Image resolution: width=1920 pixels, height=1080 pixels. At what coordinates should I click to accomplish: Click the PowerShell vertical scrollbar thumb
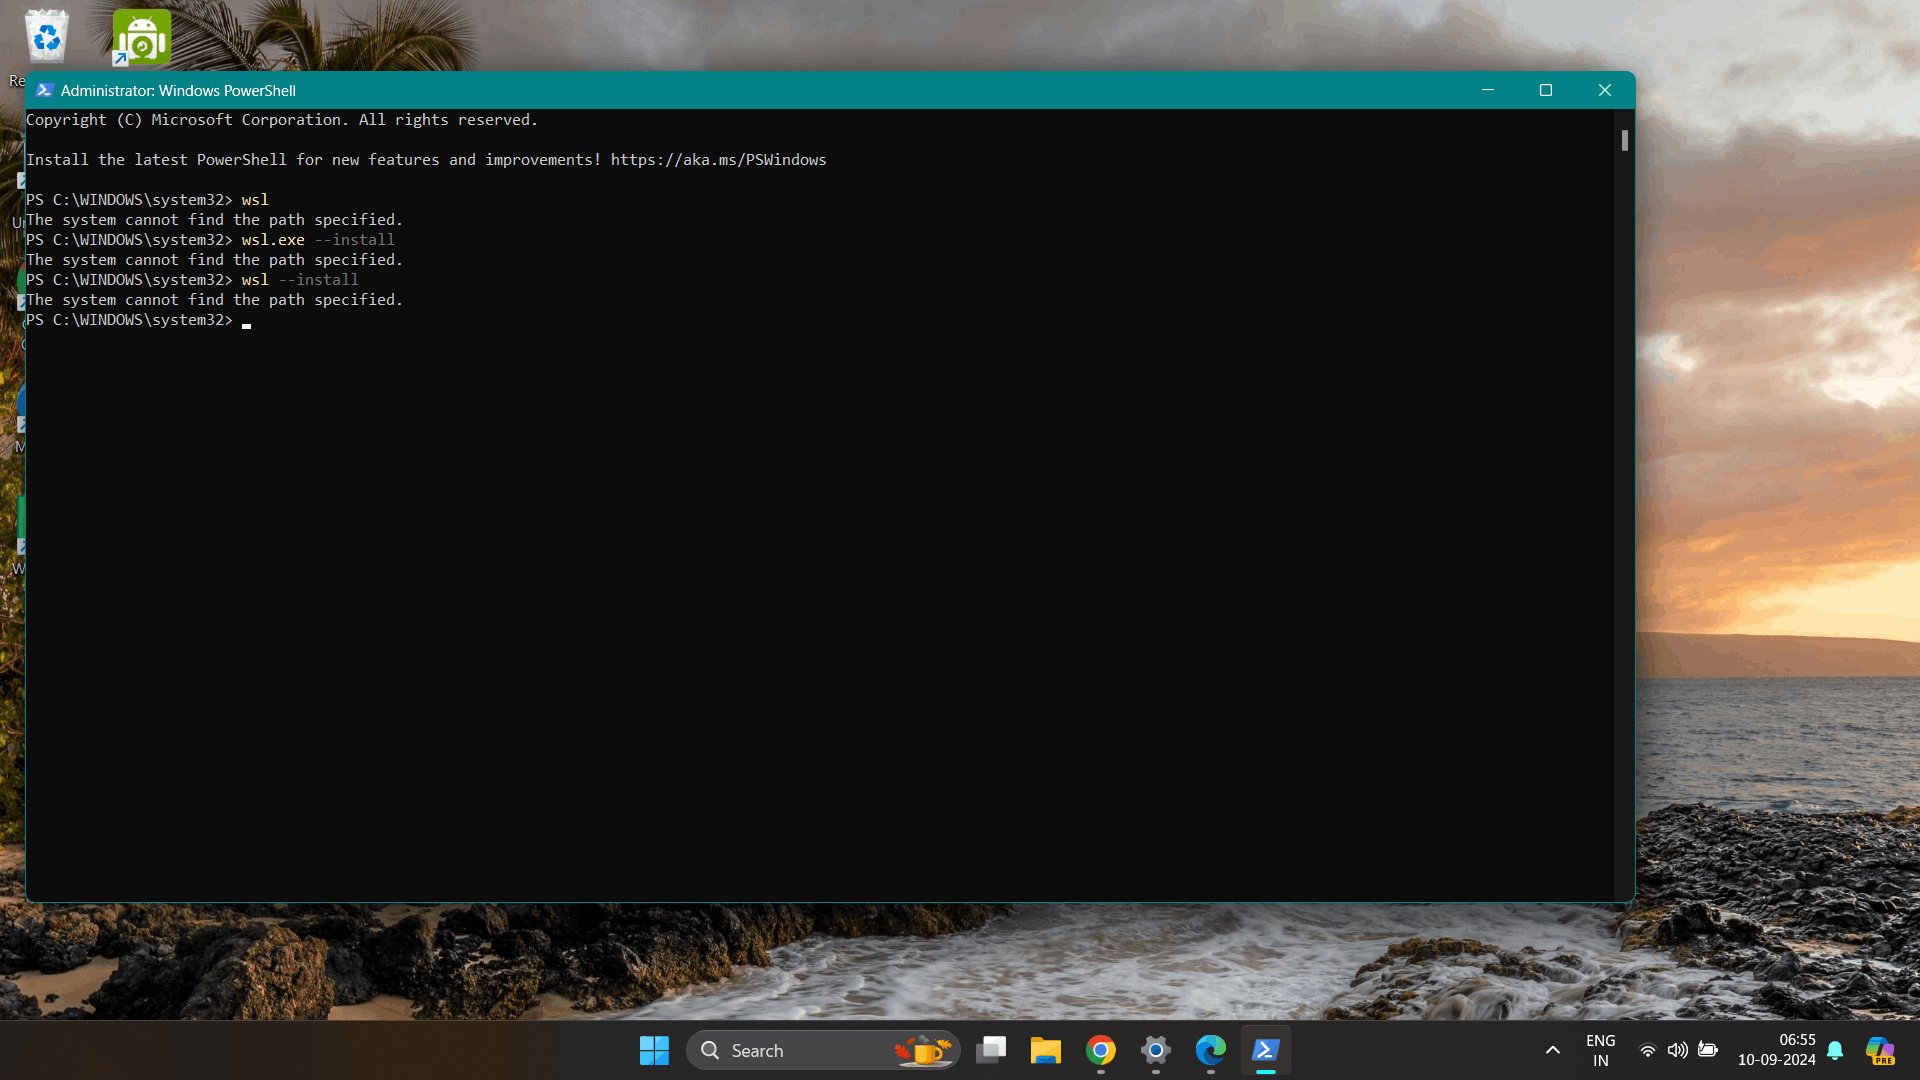tap(1625, 141)
